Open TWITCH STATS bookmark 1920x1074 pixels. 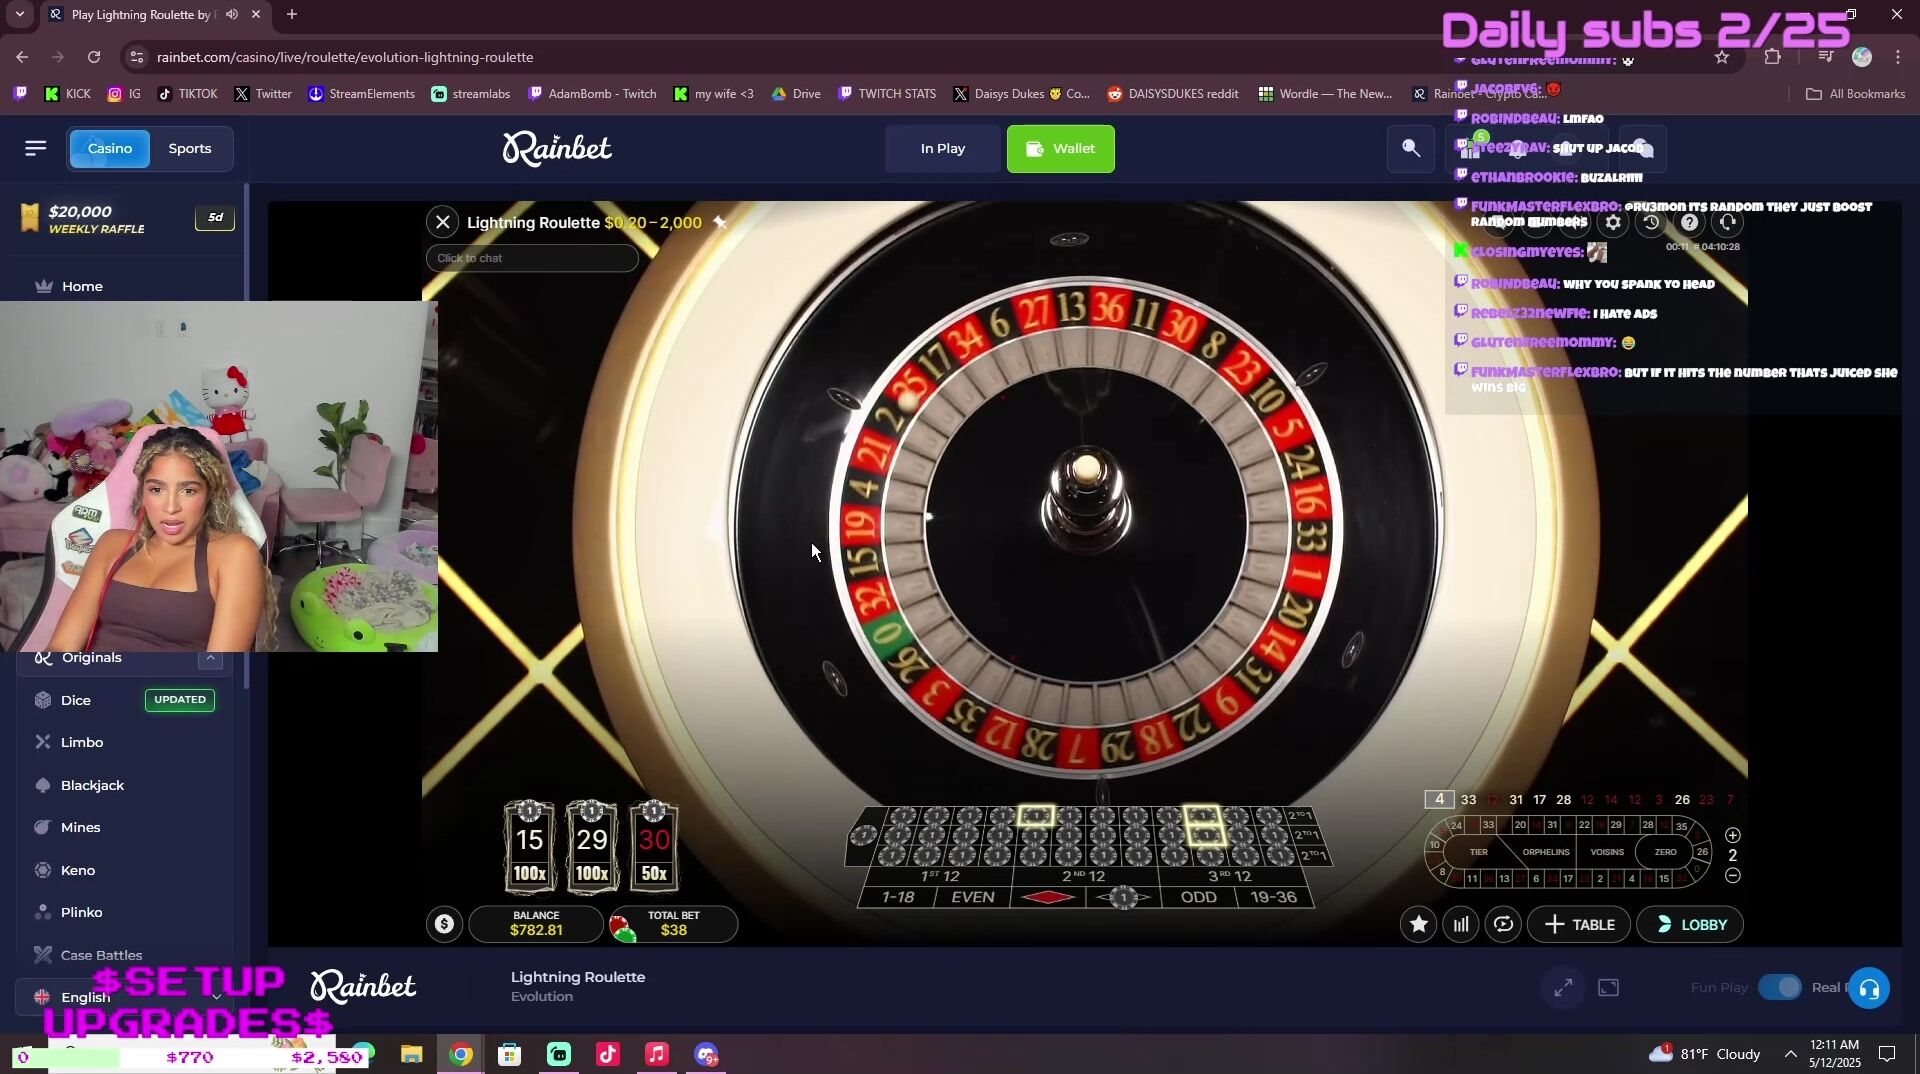point(887,94)
